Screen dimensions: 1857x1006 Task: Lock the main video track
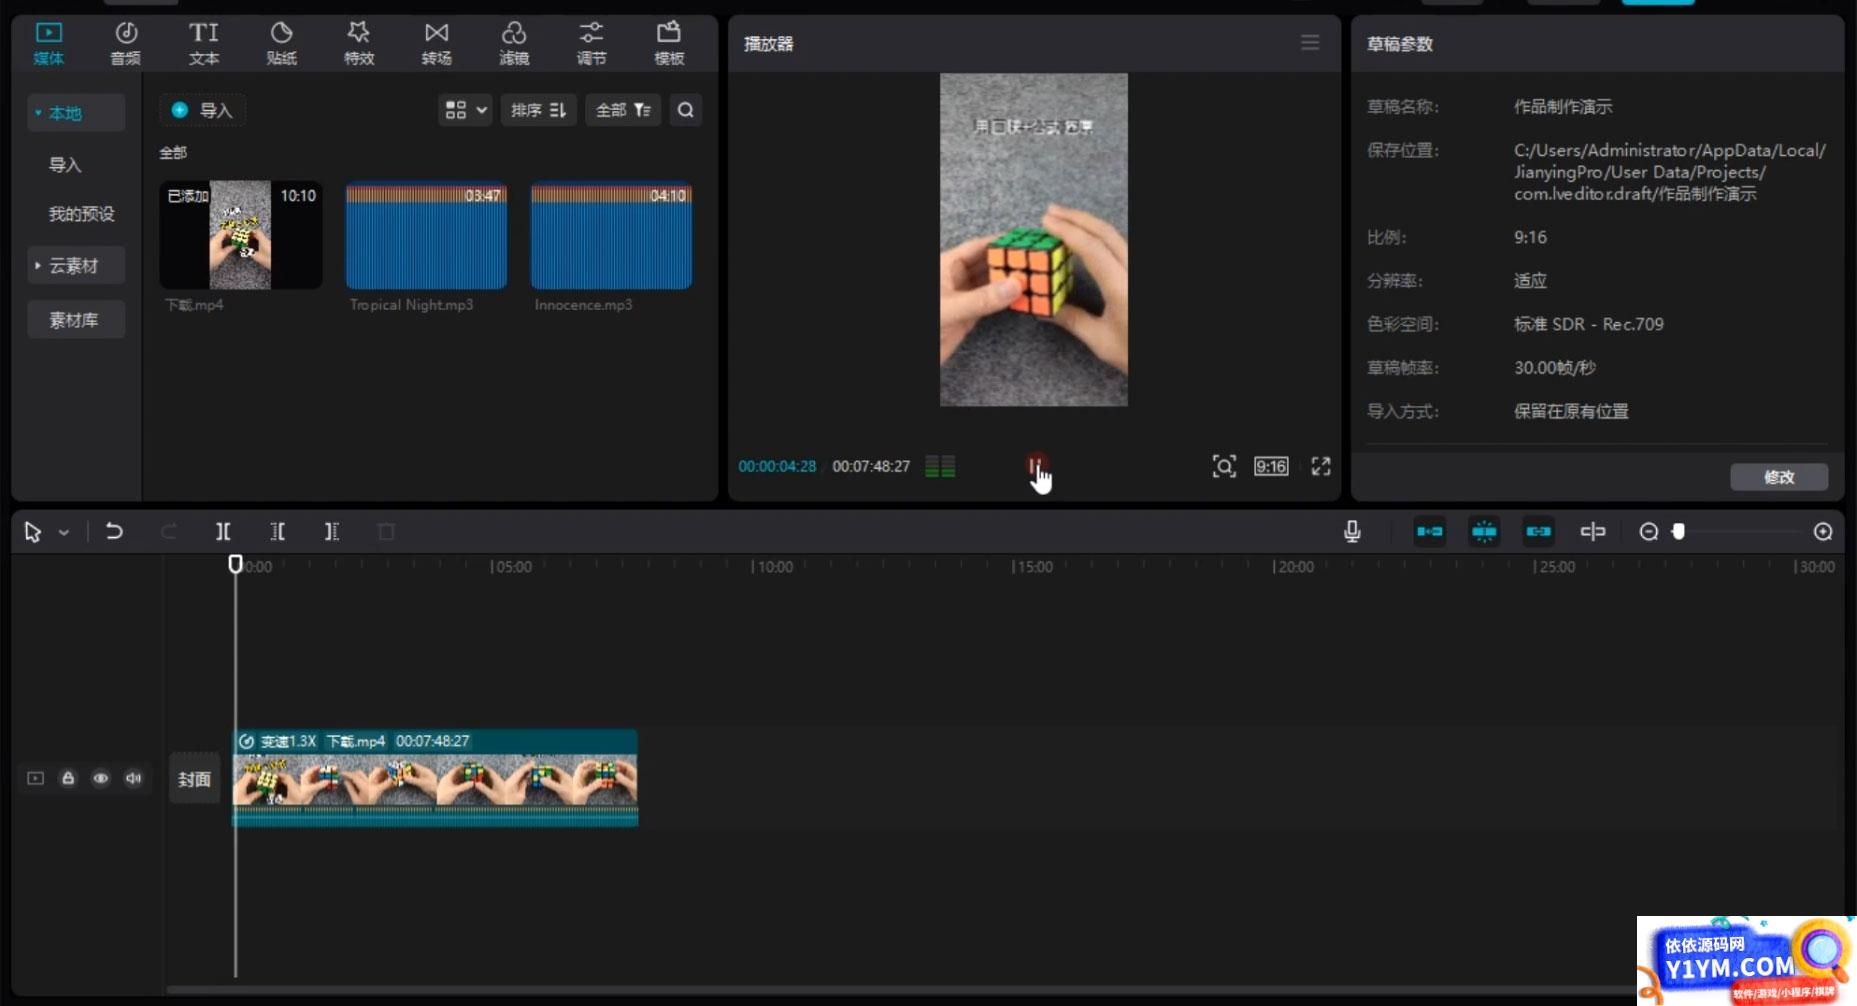tap(68, 778)
